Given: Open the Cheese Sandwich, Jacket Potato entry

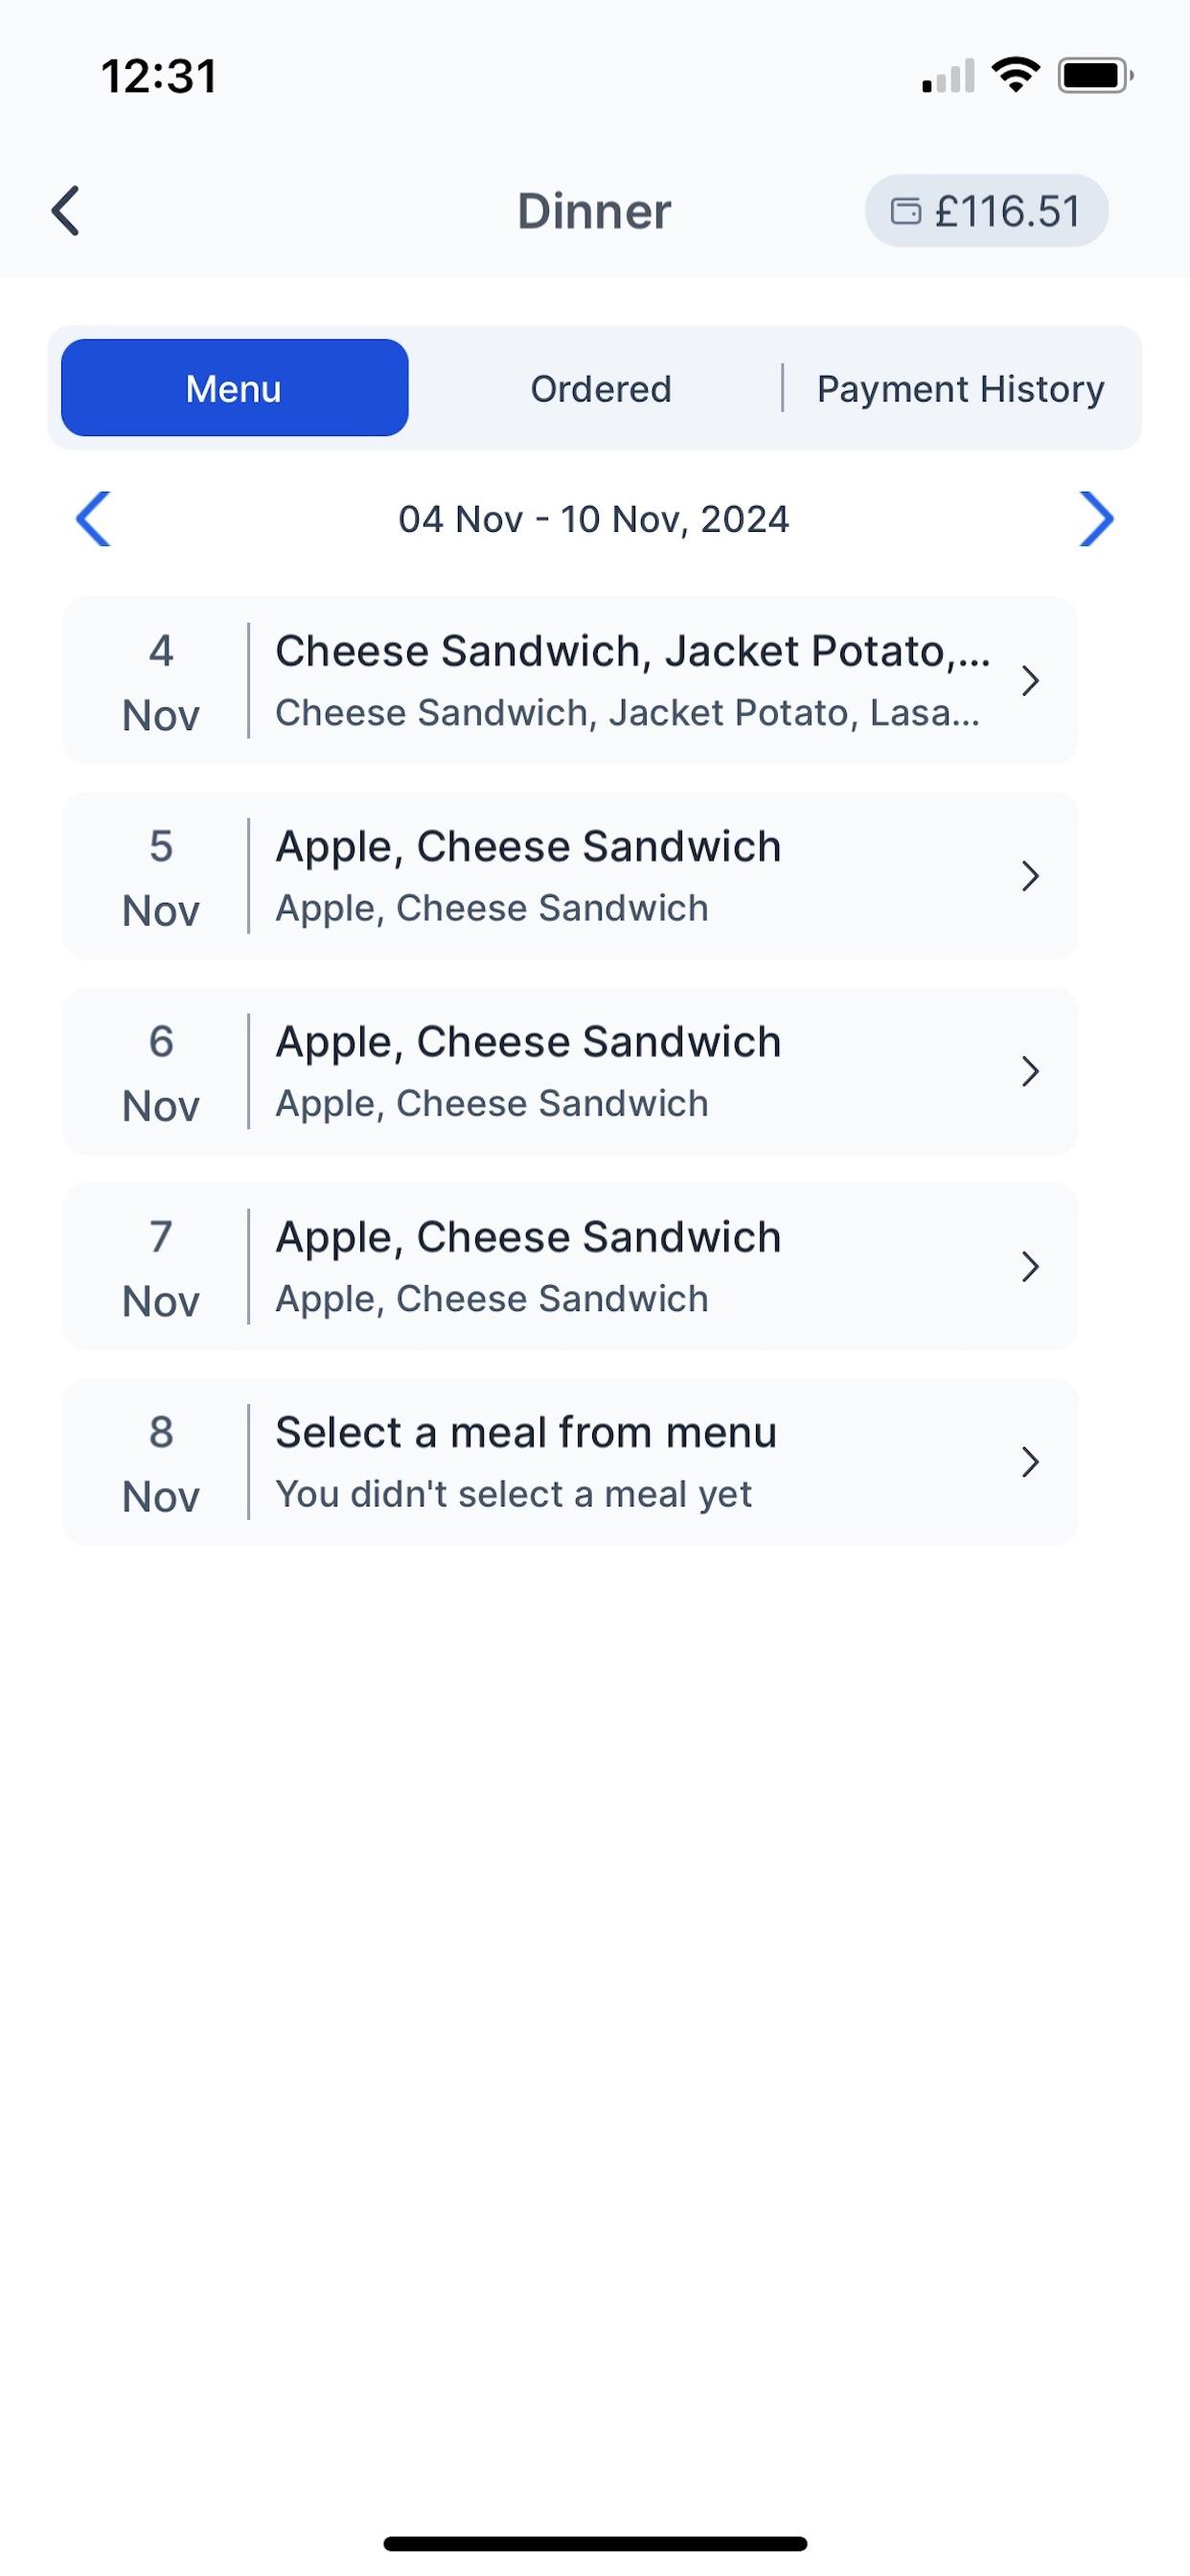Looking at the screenshot, I should (x=630, y=652).
